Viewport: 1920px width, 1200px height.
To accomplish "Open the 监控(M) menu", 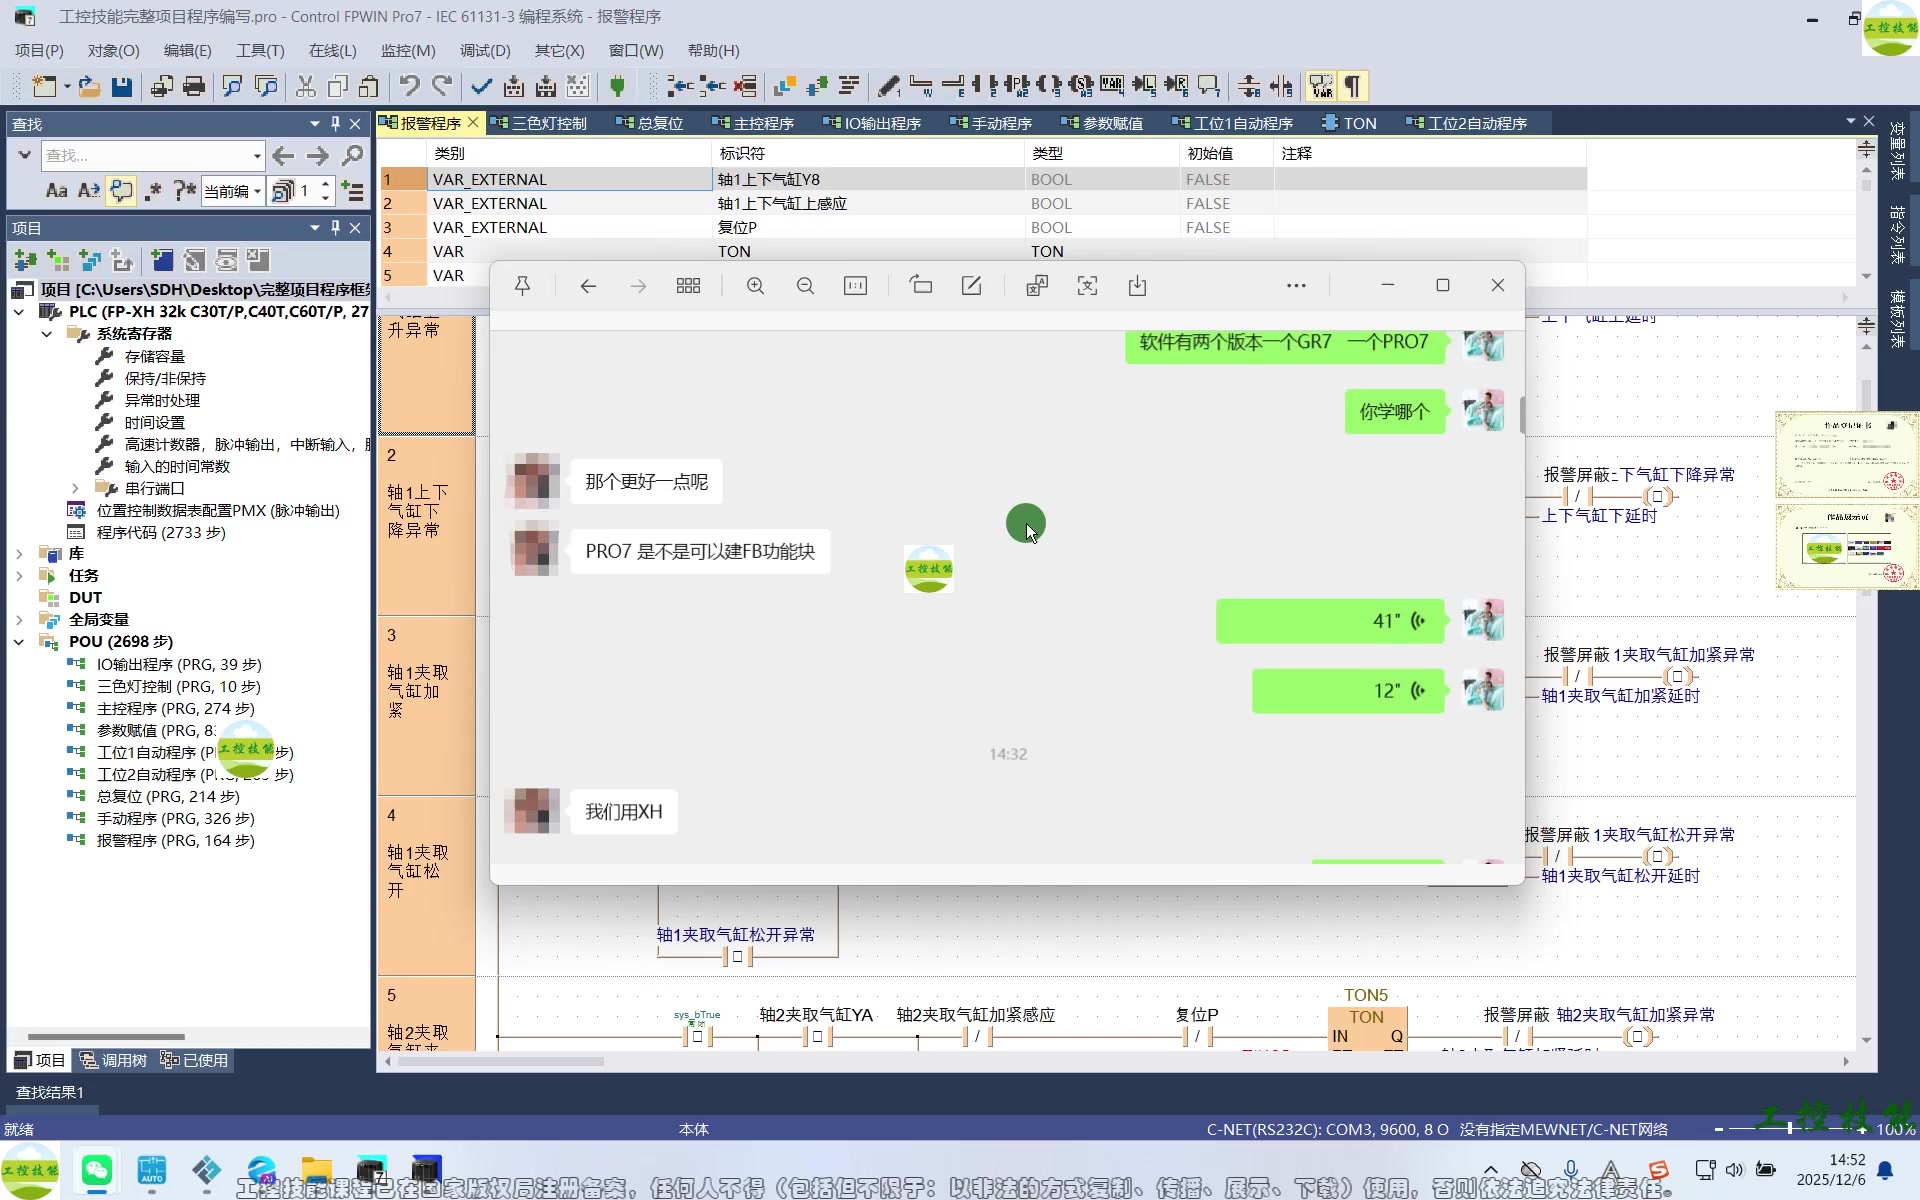I will (407, 50).
